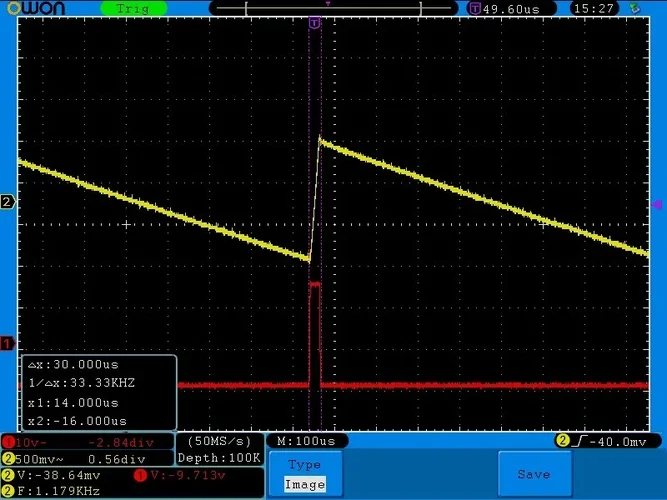Click the cursor delta x 30.000us readout

73,365
